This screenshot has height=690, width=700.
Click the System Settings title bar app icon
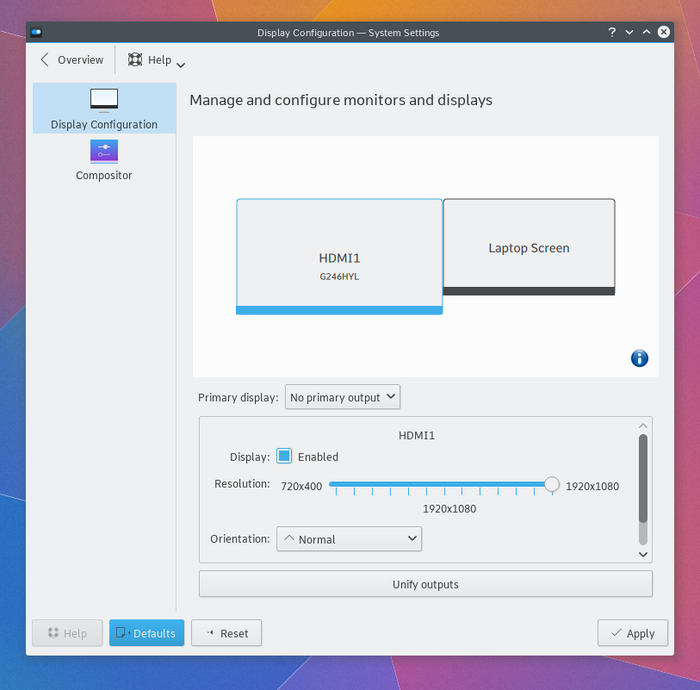[x=37, y=33]
